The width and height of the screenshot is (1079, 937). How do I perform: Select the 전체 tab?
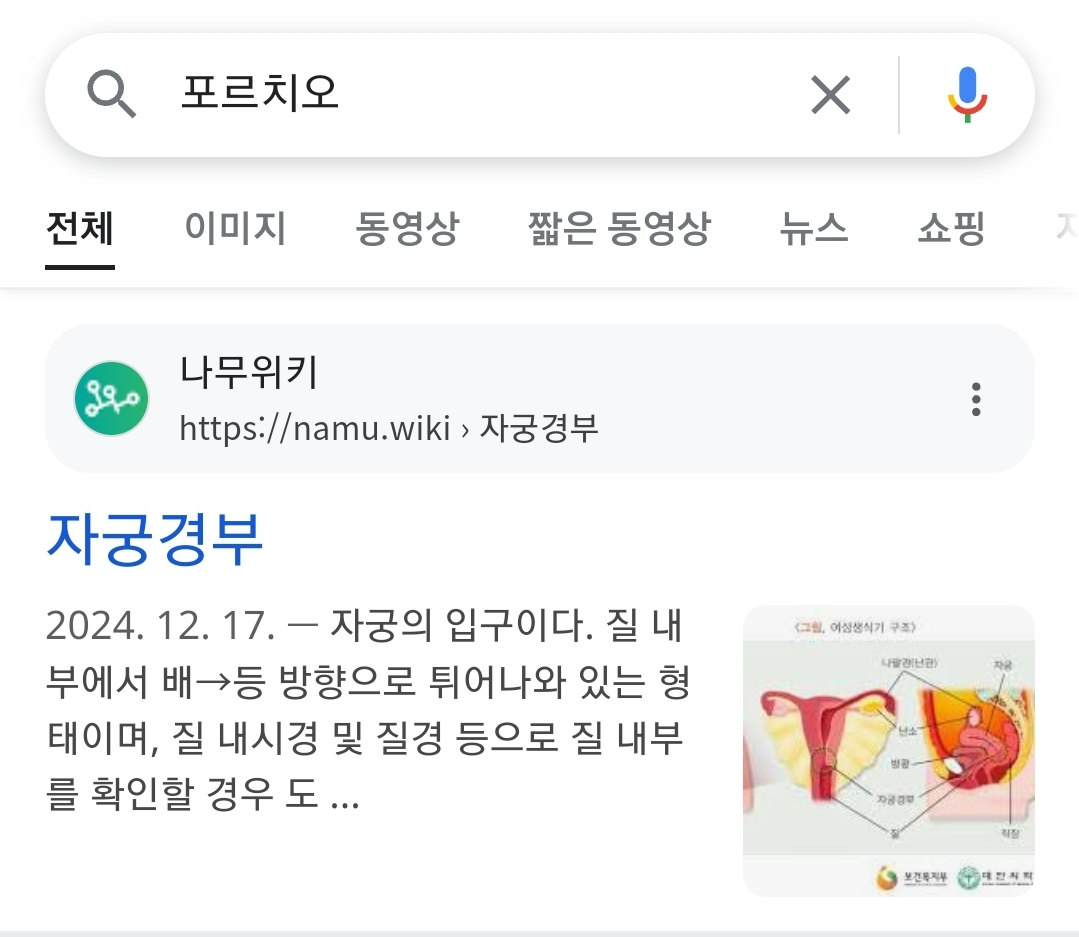(80, 230)
